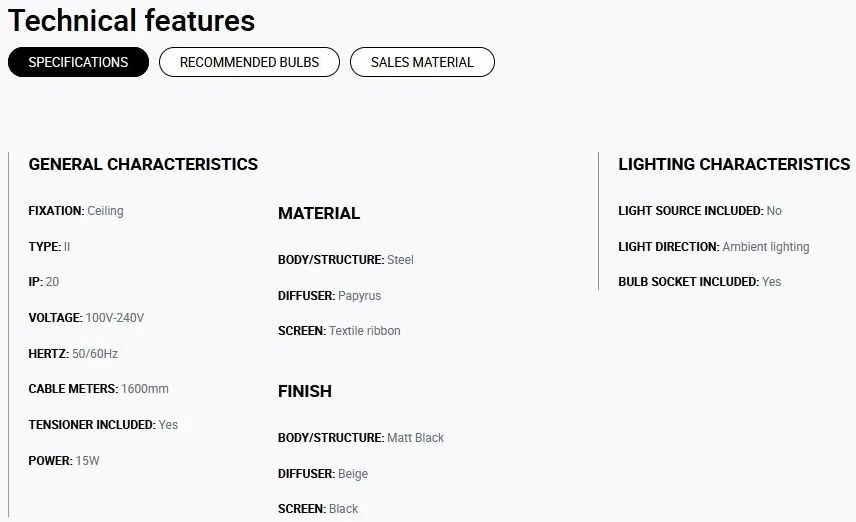Click the Hertz 50/60Hz specification
Image resolution: width=856 pixels, height=522 pixels.
(73, 354)
